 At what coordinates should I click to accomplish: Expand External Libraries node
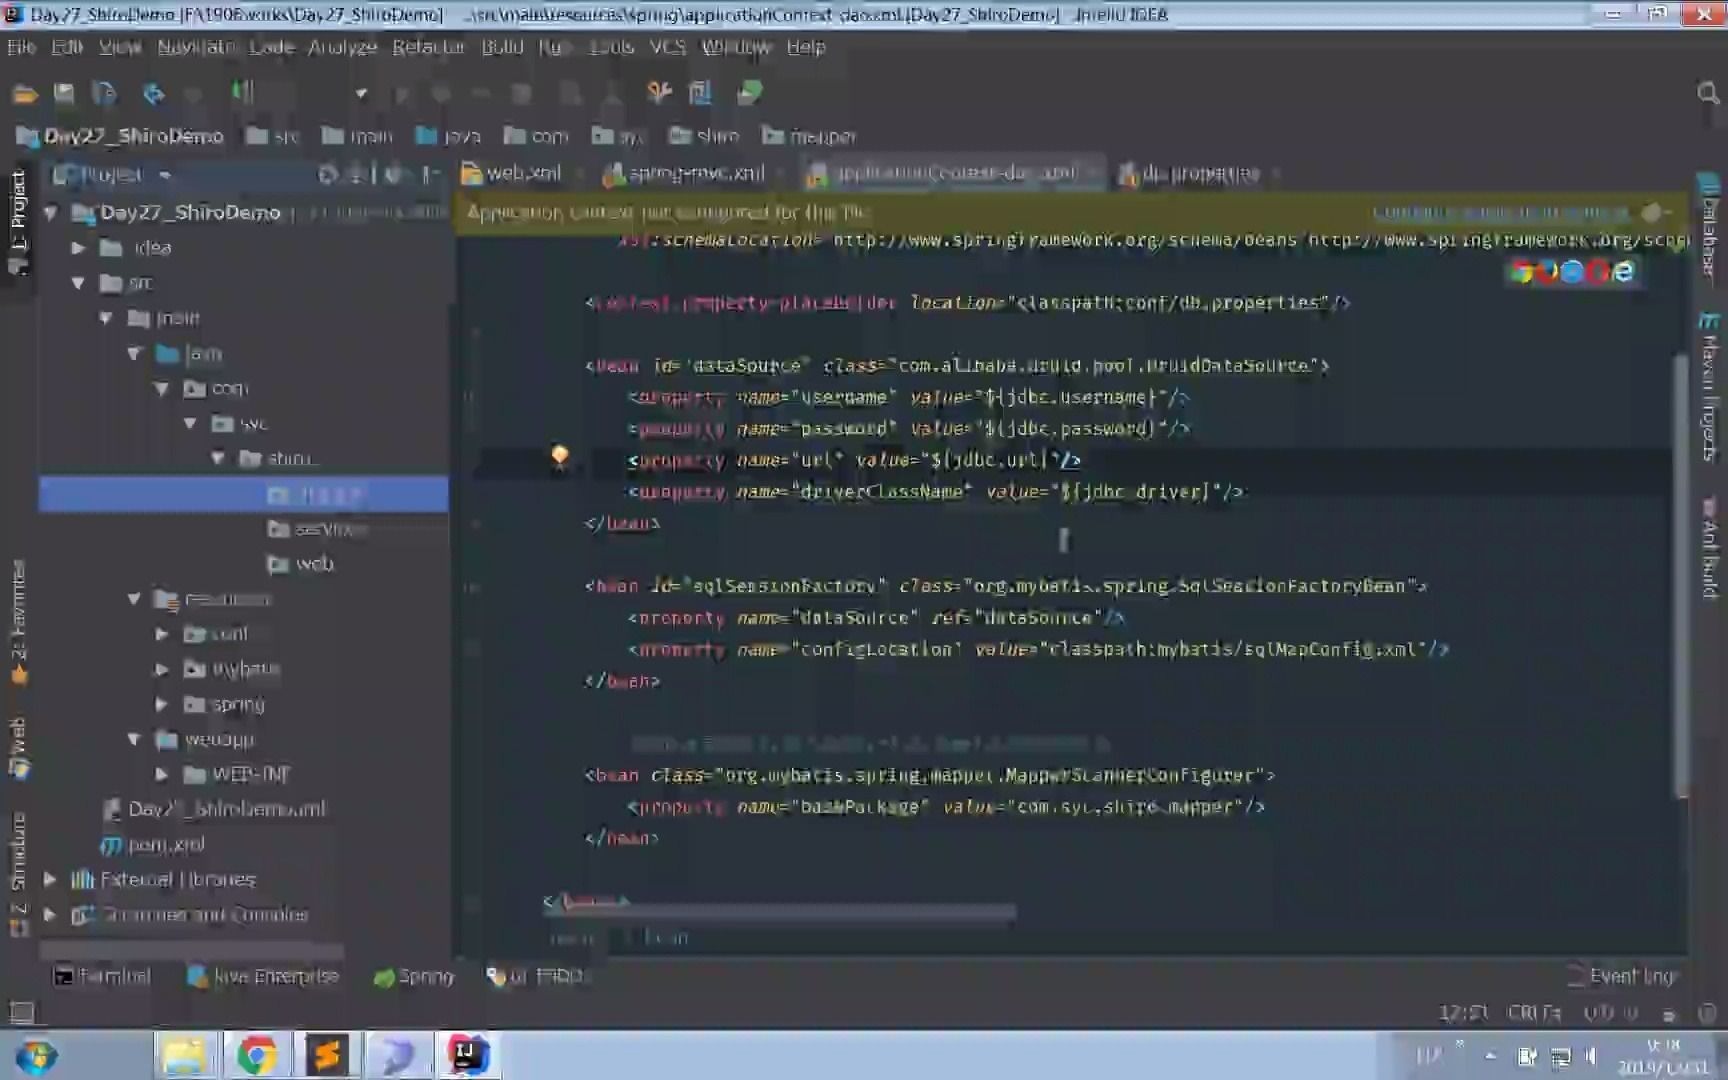coord(50,879)
